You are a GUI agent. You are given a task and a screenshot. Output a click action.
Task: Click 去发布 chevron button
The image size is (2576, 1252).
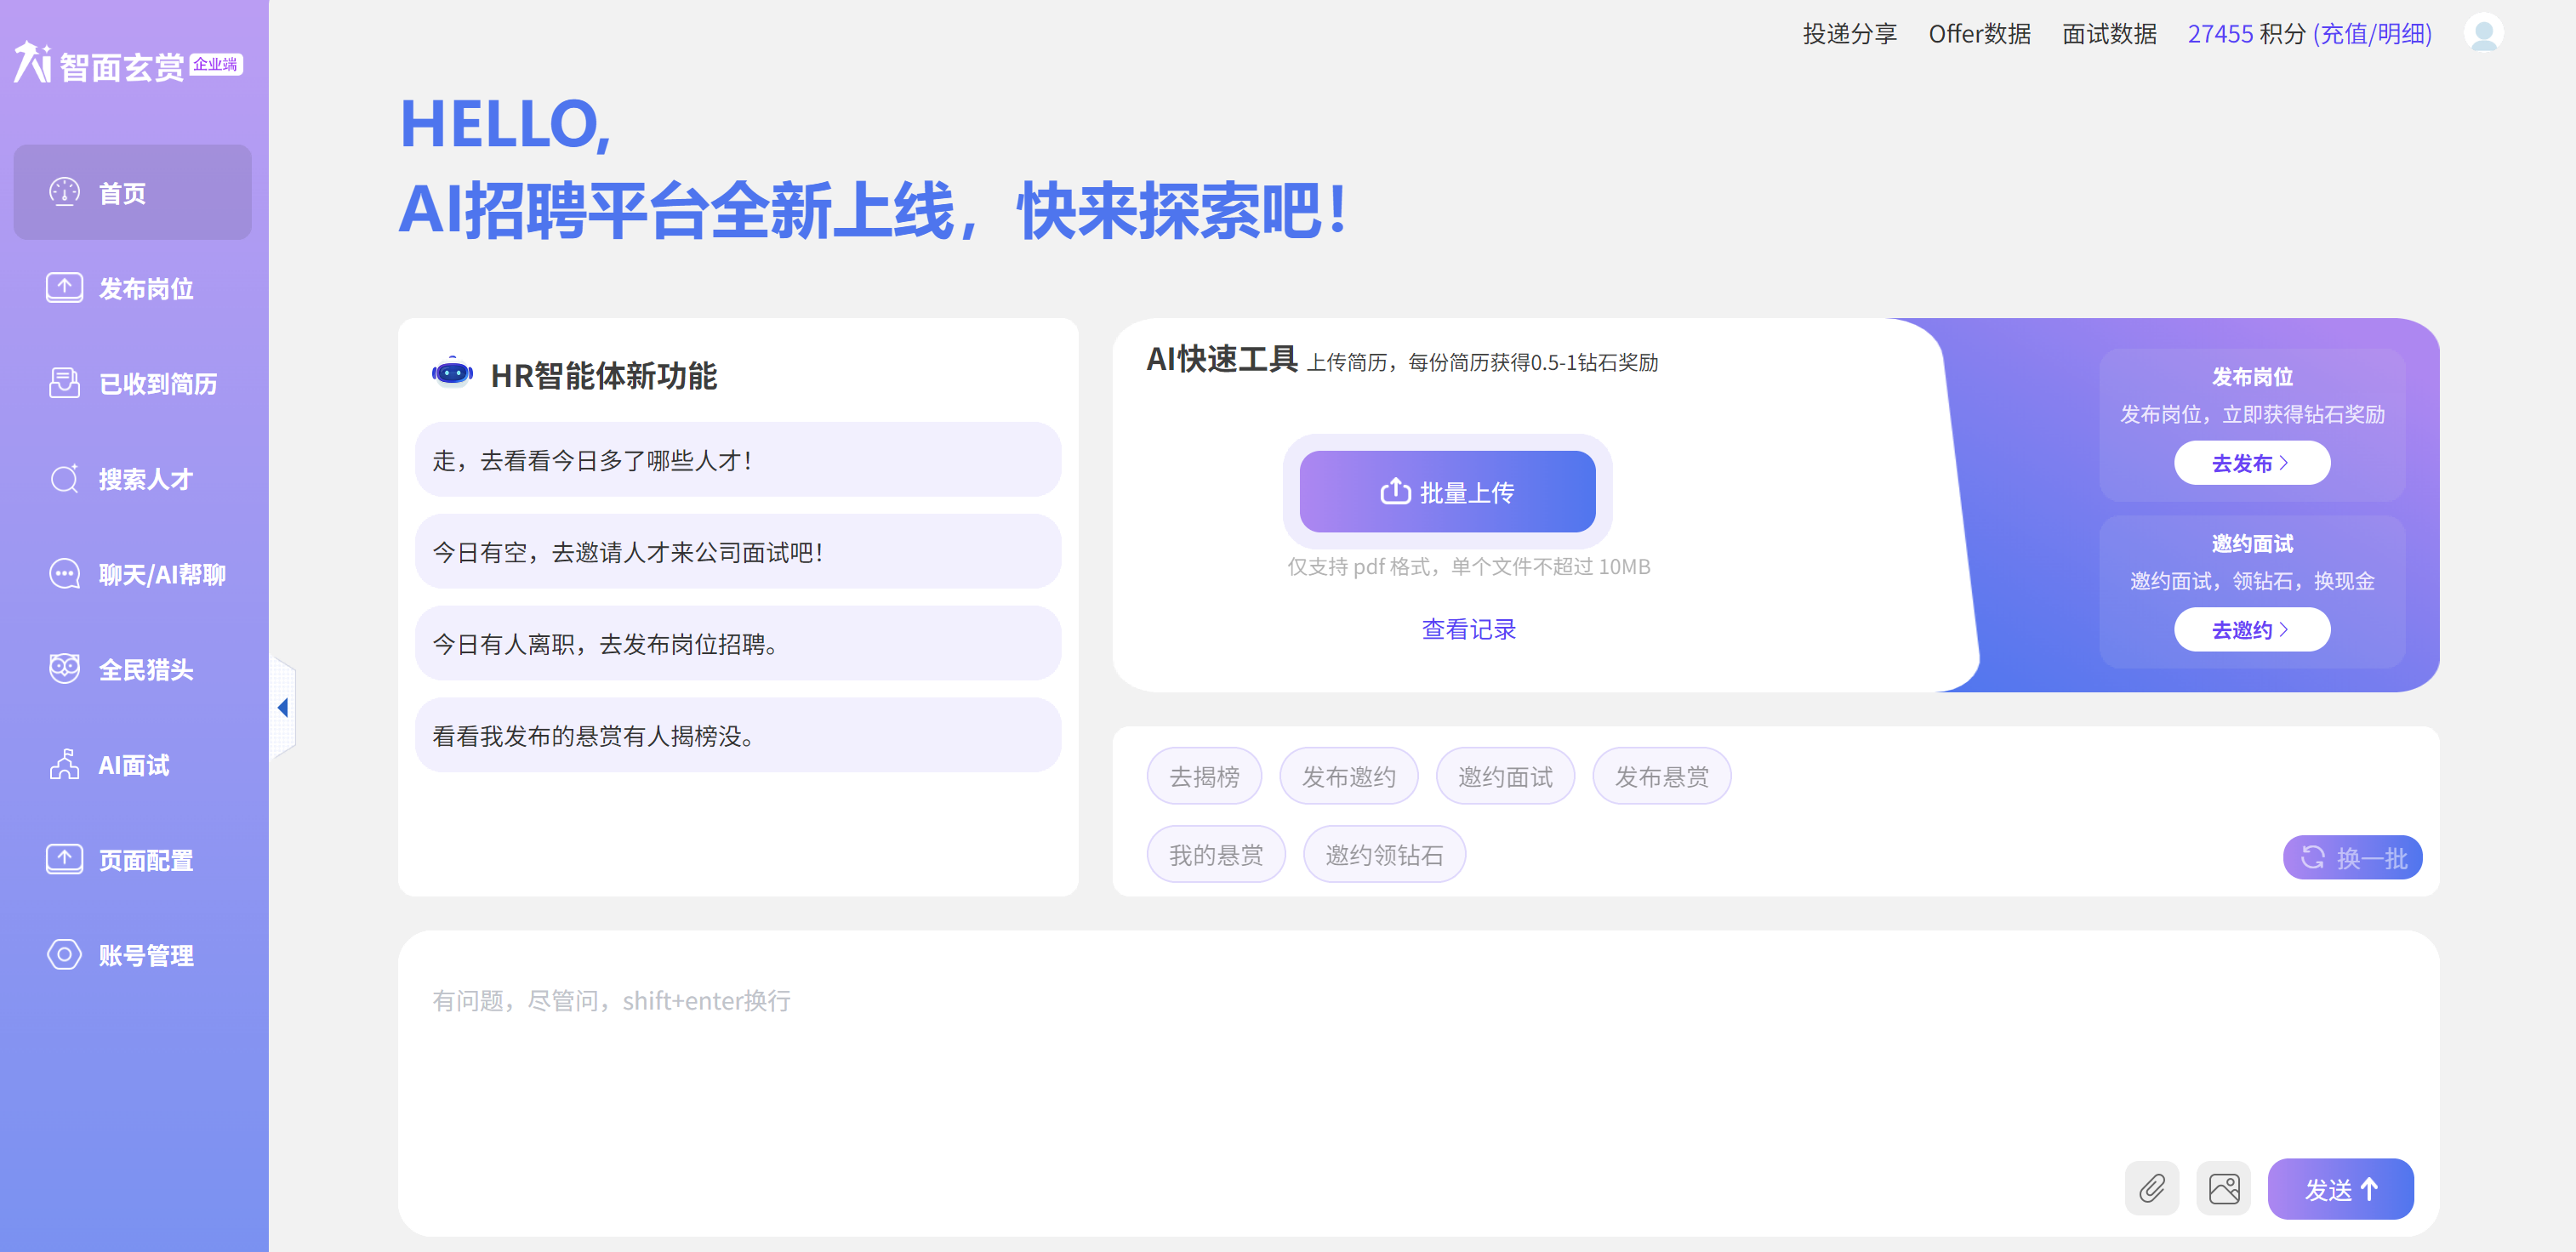(x=2251, y=463)
